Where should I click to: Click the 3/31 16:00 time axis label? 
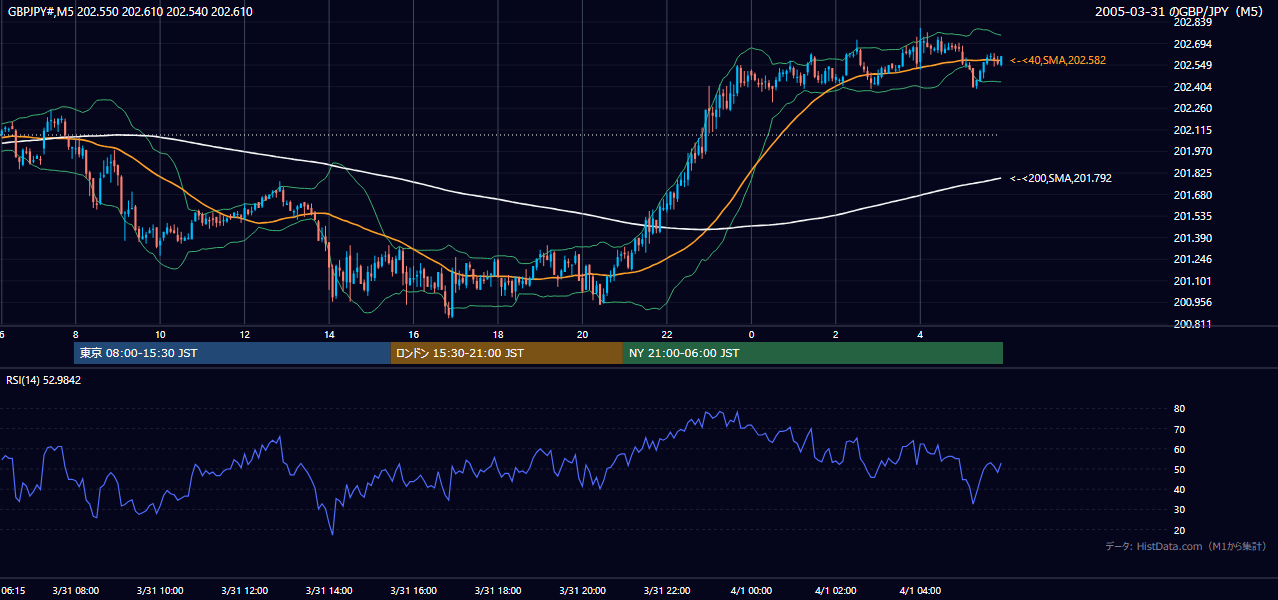coord(414,591)
